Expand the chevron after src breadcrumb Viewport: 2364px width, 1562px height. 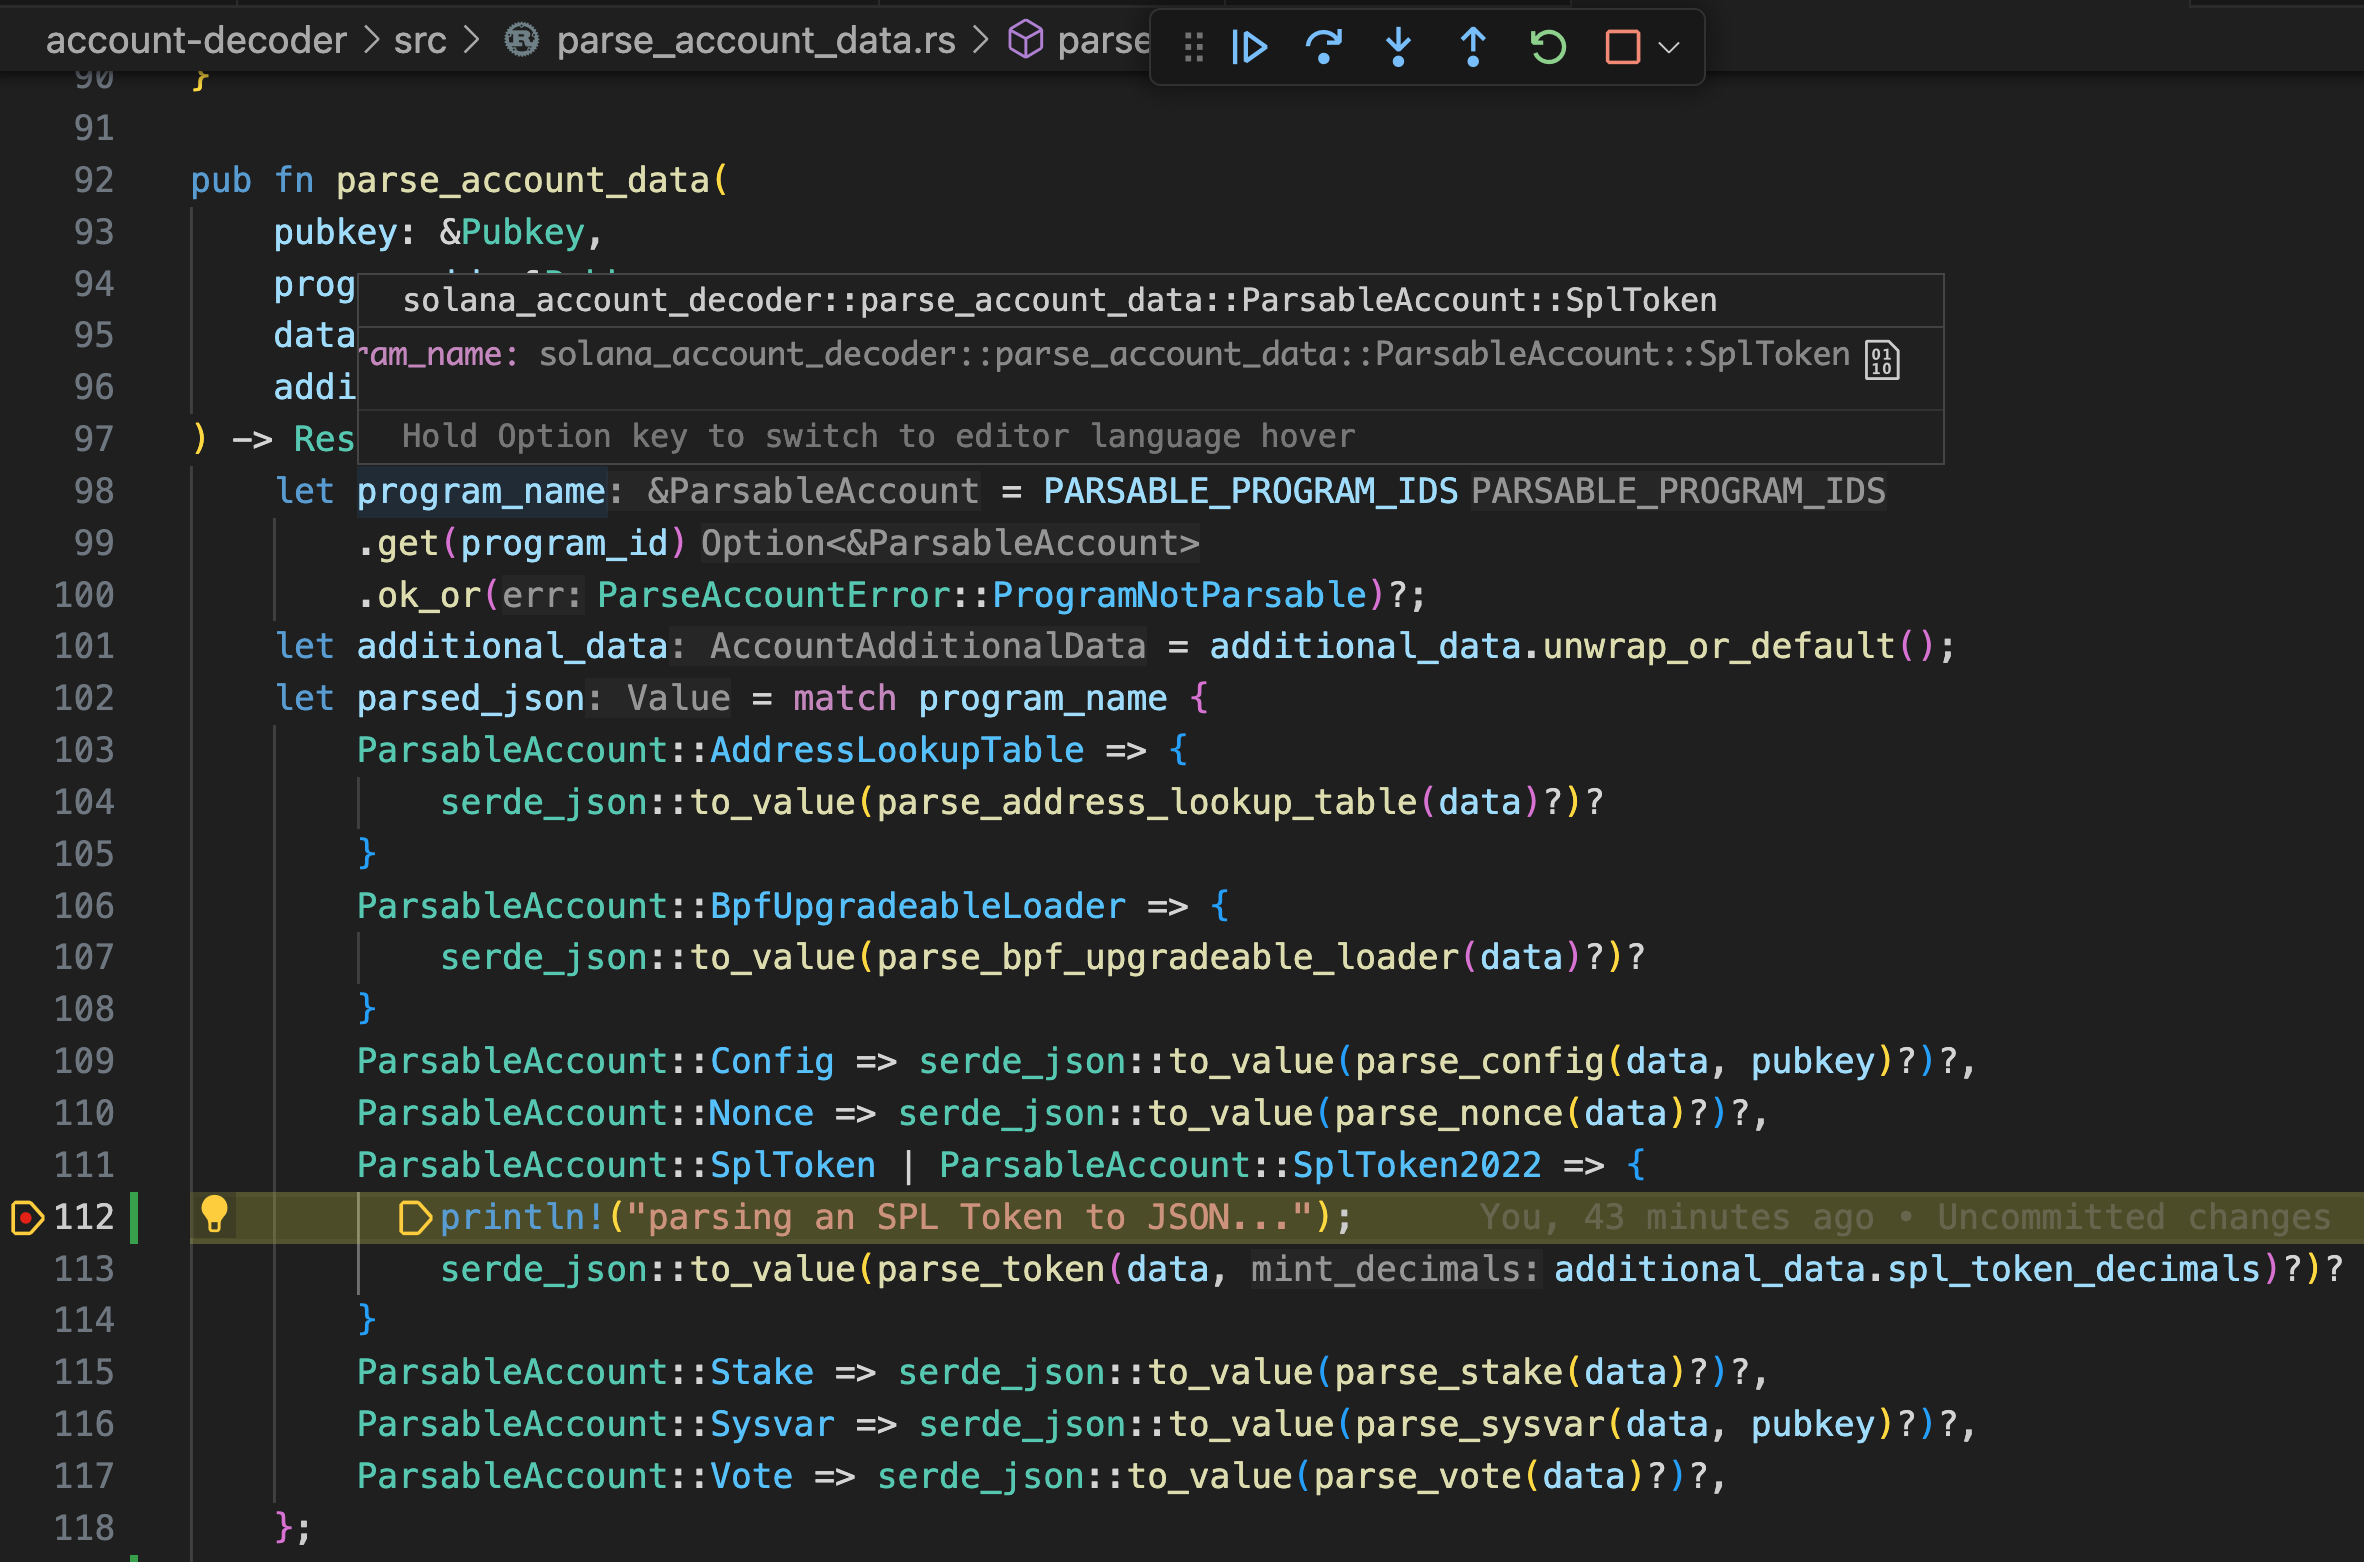point(472,40)
